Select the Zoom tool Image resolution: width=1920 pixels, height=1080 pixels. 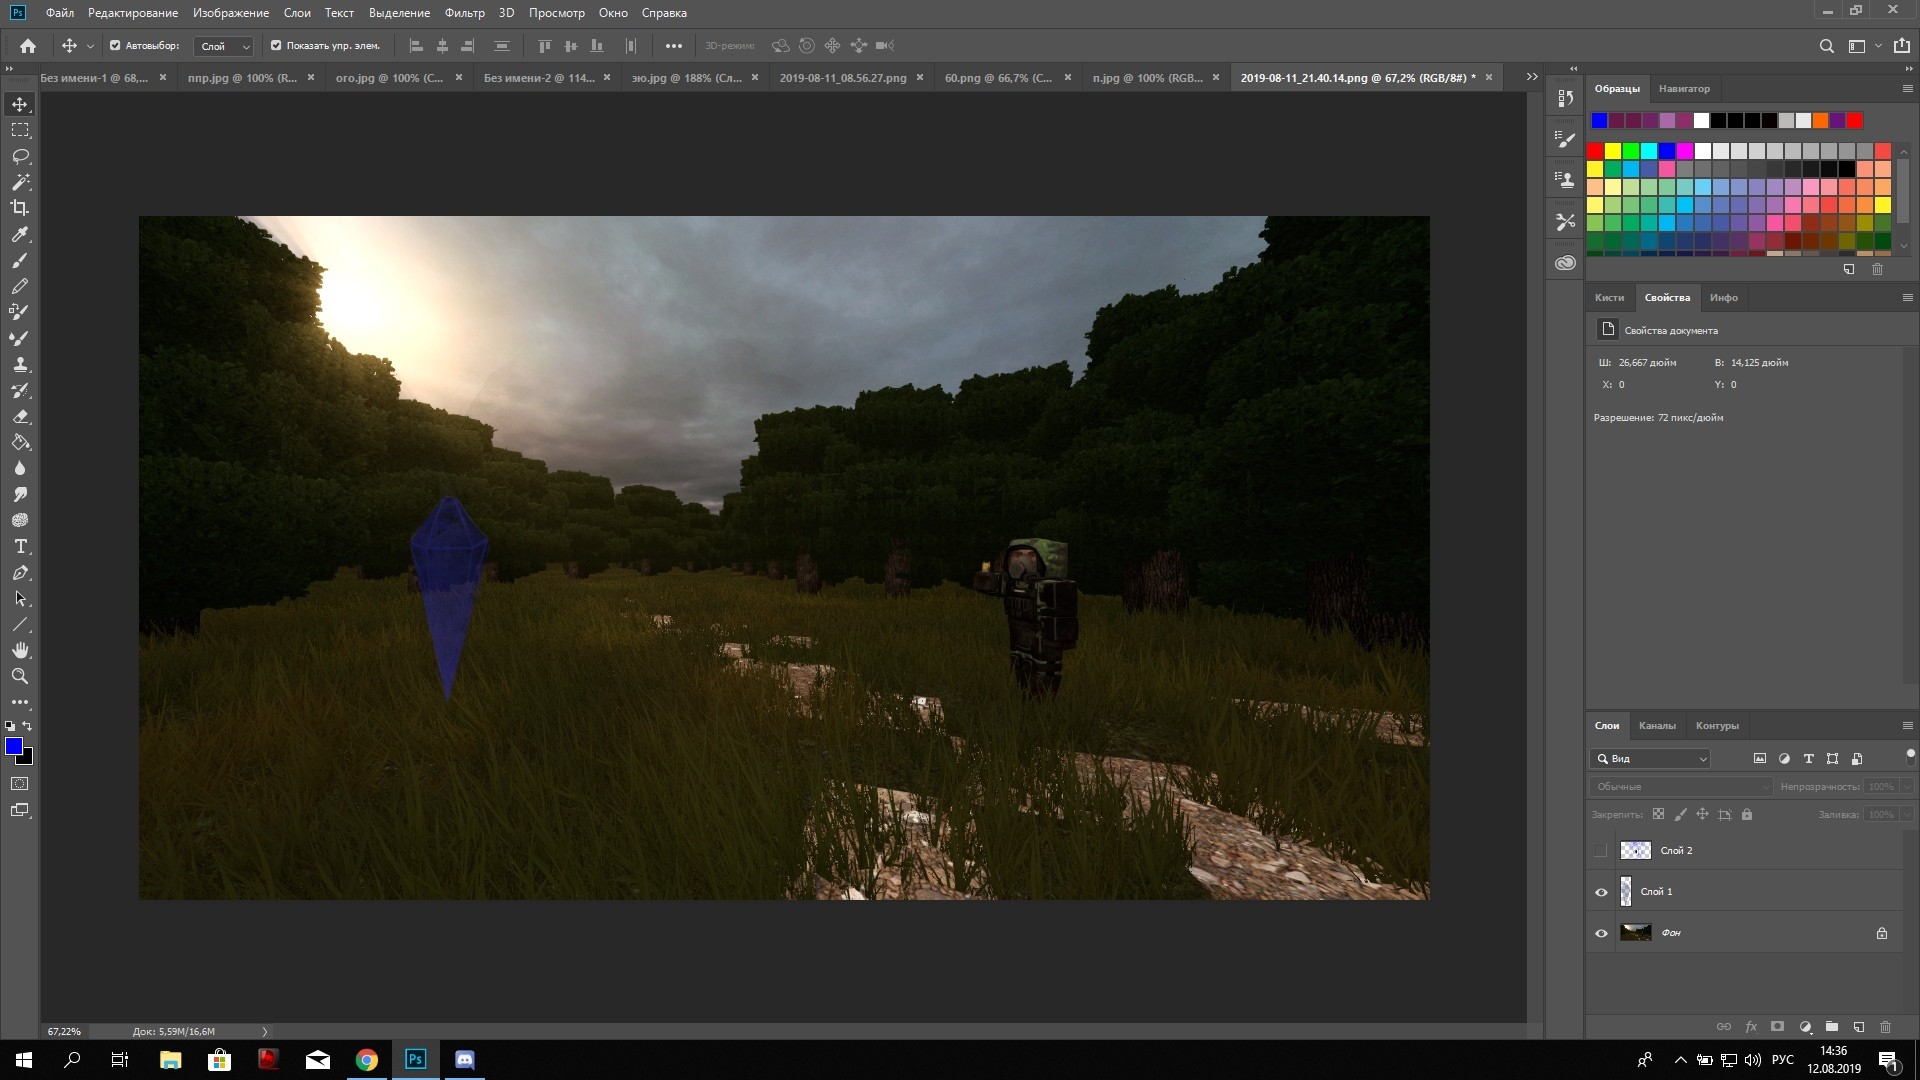point(20,677)
